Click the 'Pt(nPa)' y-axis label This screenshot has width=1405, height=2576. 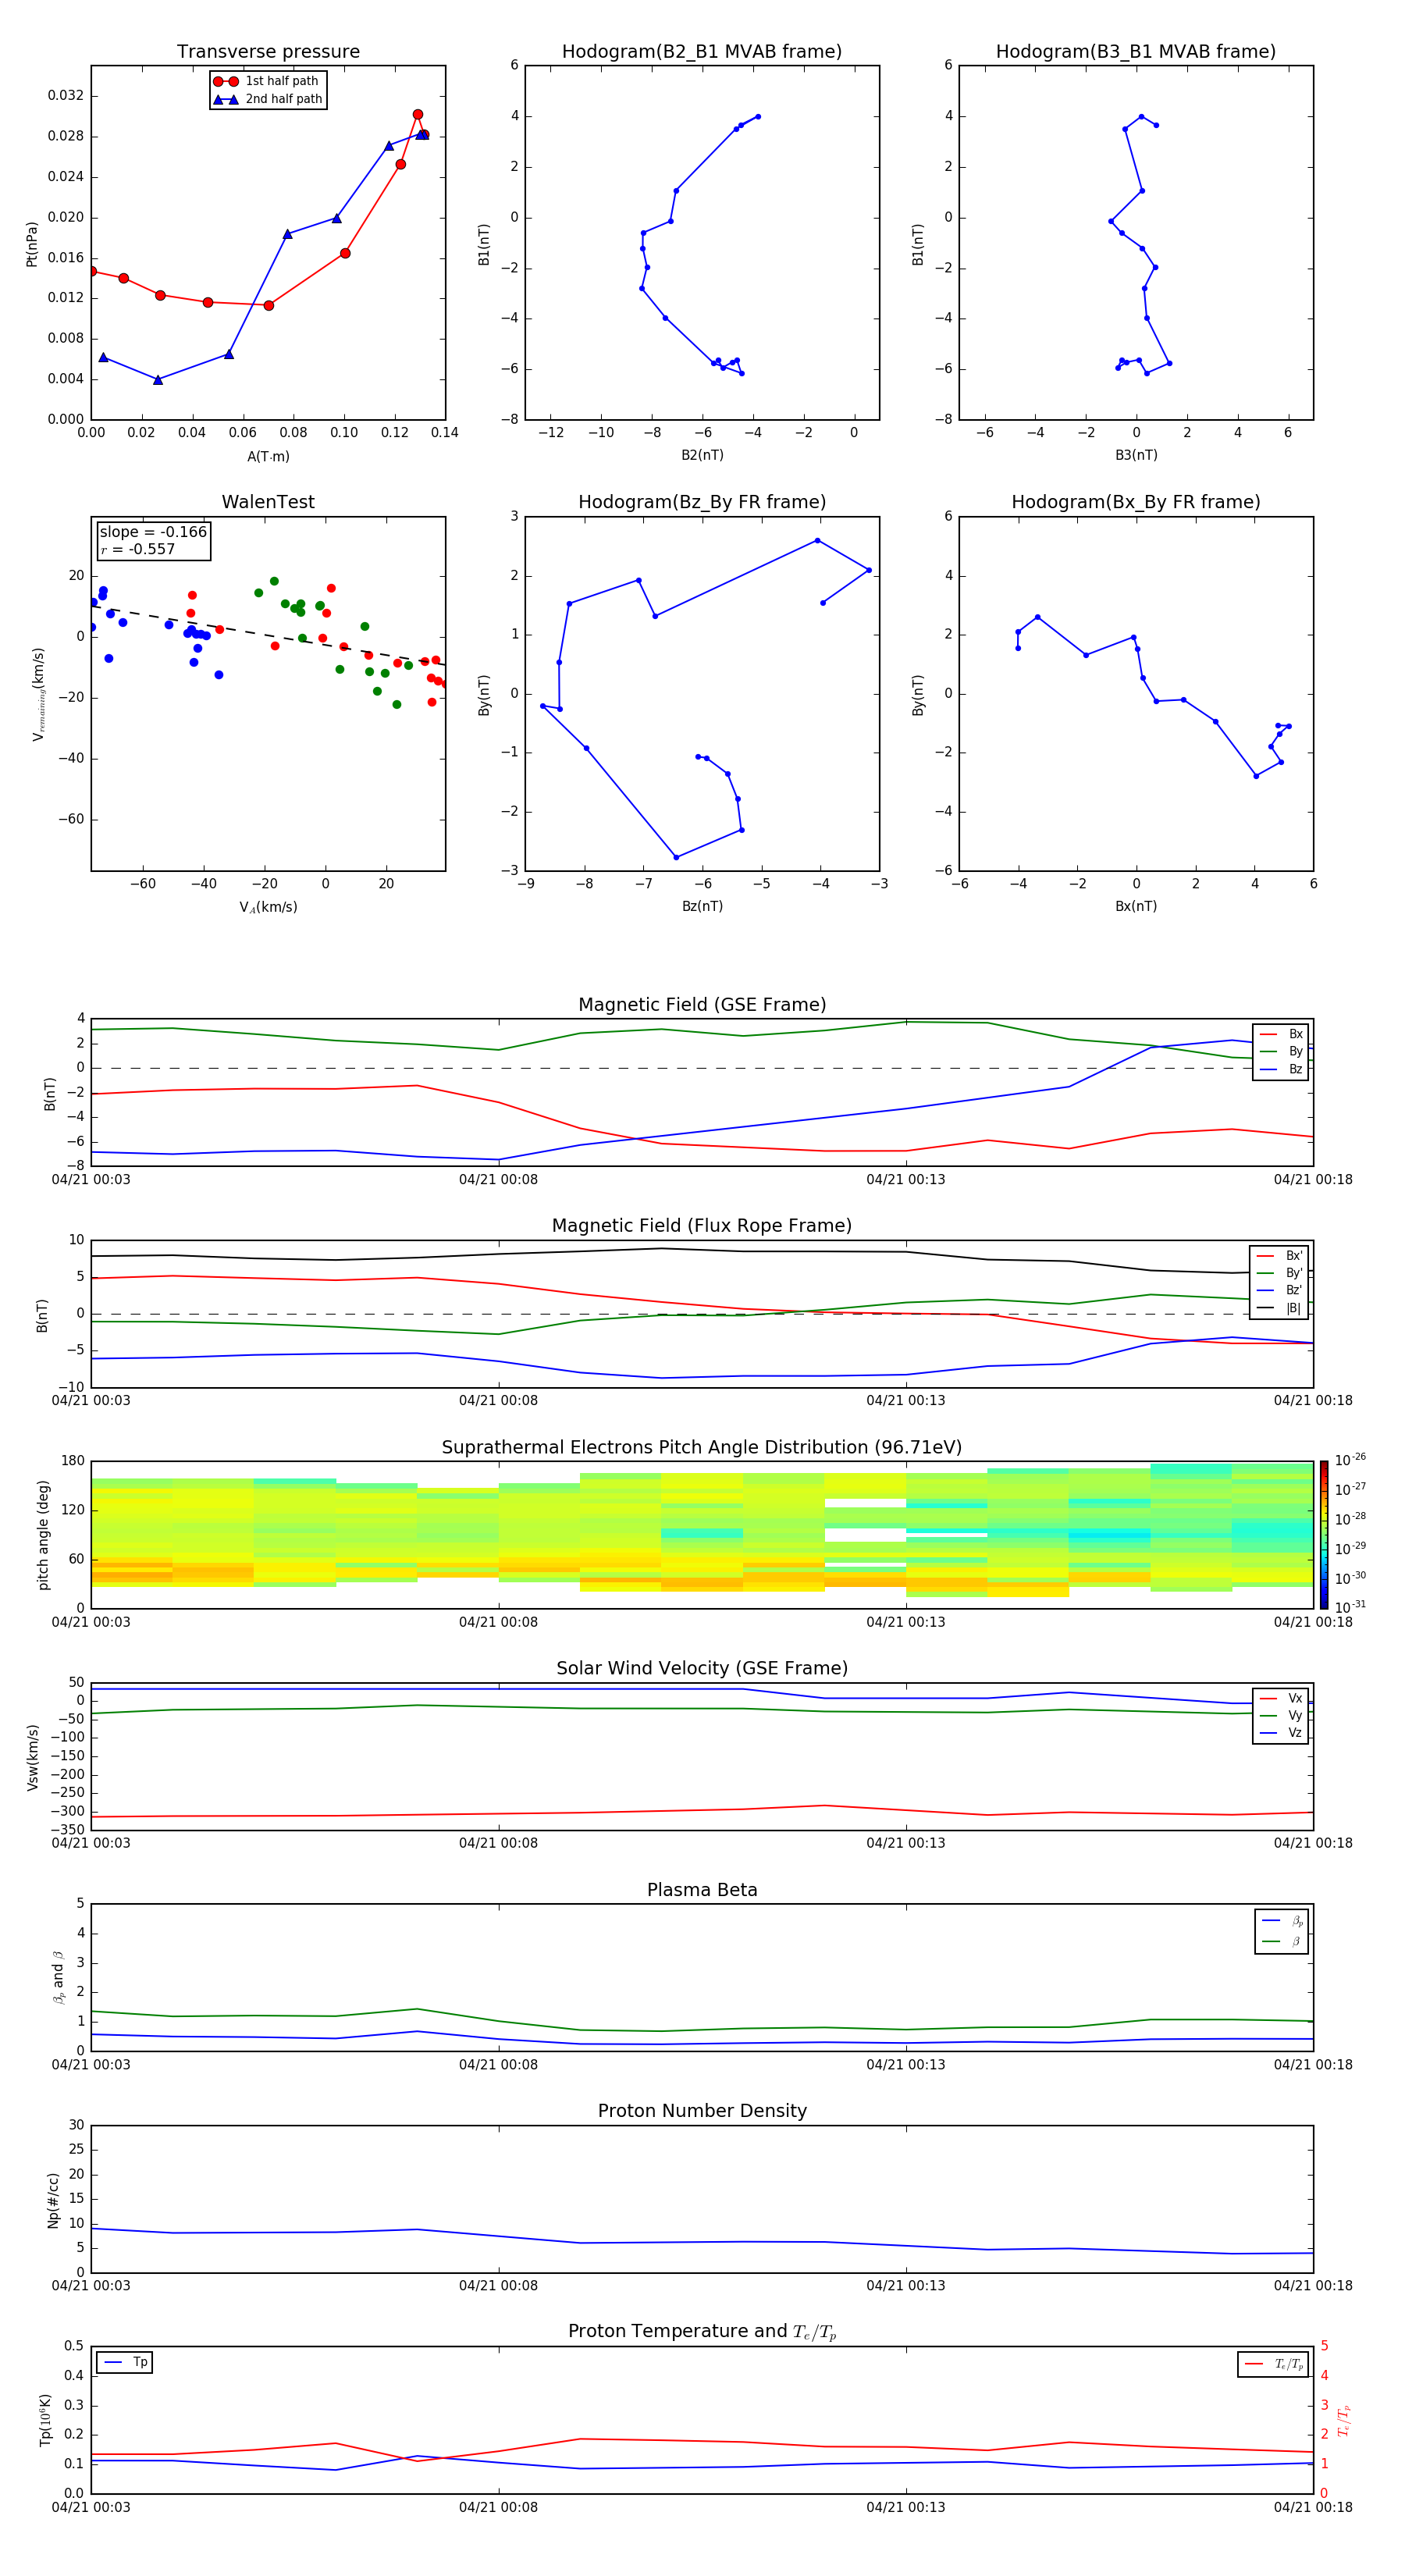click(x=31, y=243)
